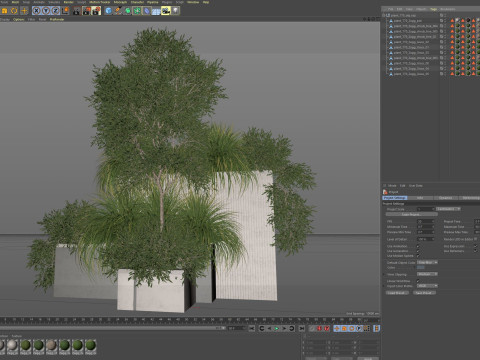Click the Load Preset button
Viewport: 480px width, 360px height.
[x=397, y=293]
